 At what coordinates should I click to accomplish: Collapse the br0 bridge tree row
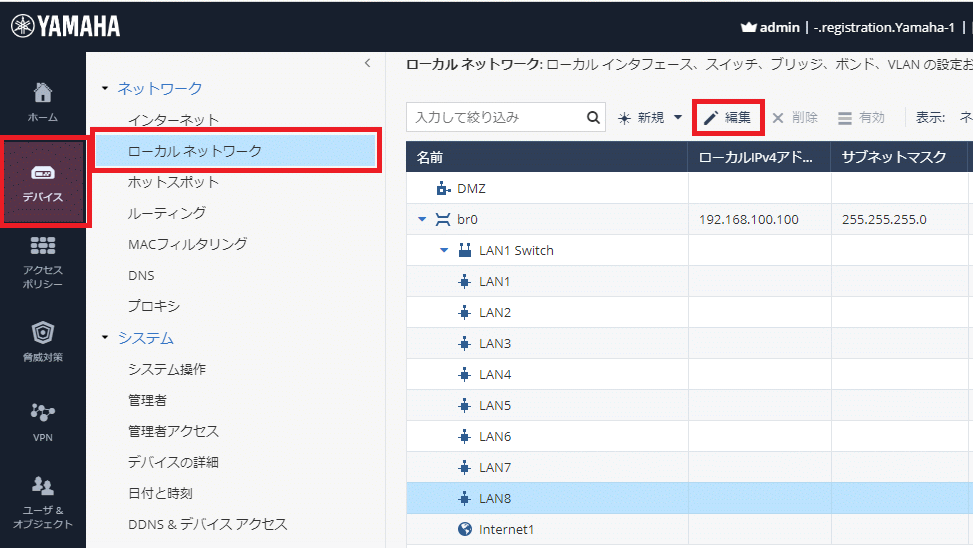click(x=422, y=219)
